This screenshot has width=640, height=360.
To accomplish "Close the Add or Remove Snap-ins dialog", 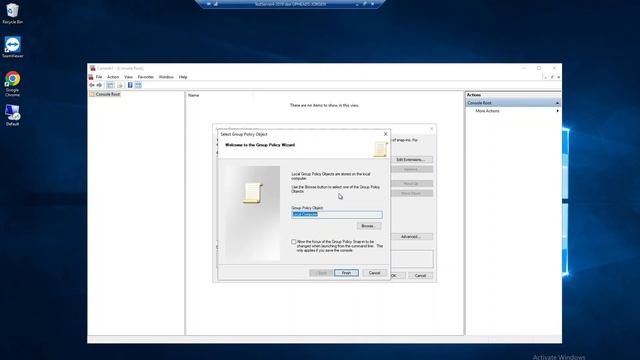I will tap(431, 129).
